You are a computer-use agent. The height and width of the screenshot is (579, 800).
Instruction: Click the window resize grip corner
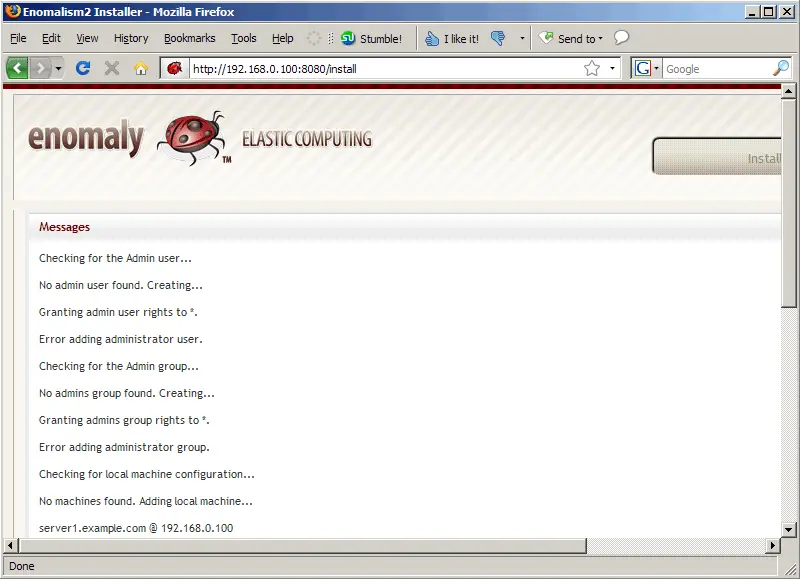tap(789, 568)
